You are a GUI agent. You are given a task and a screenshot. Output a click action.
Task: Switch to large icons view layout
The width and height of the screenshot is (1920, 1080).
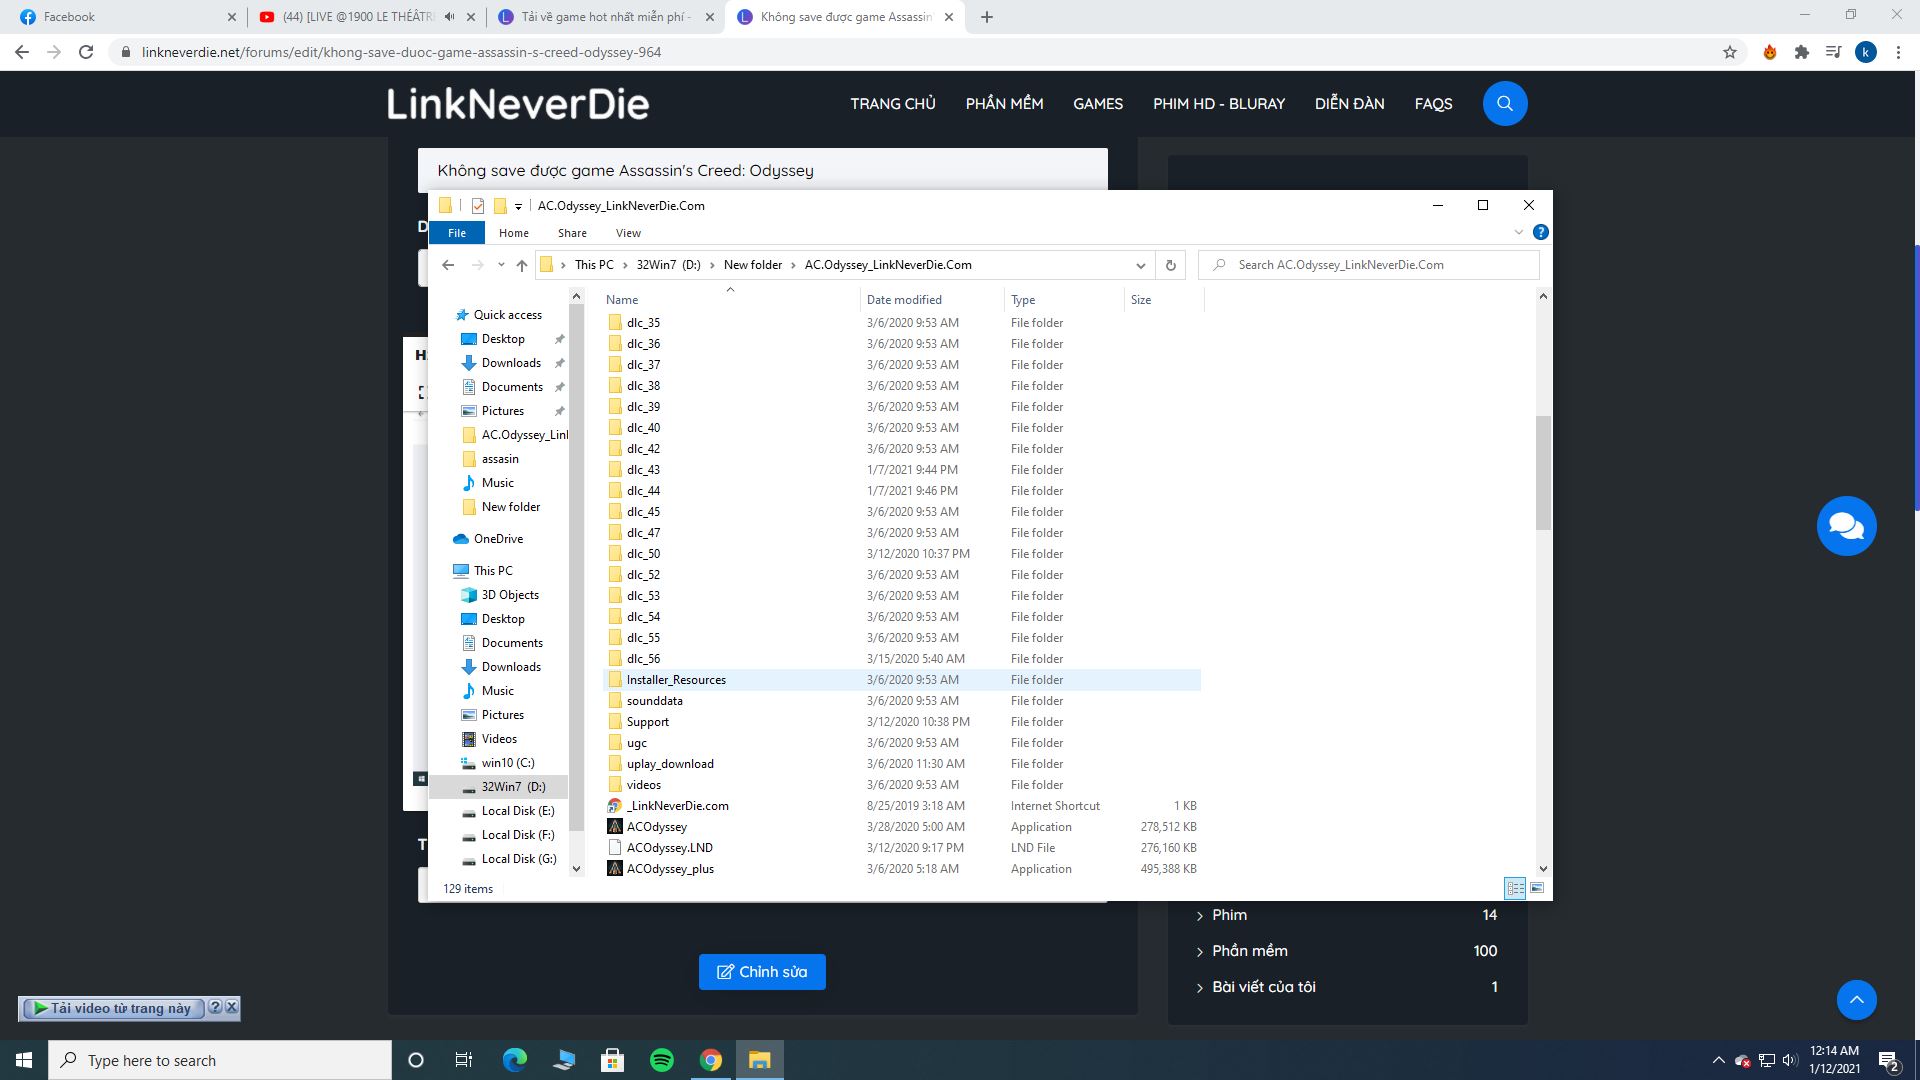pos(1537,888)
